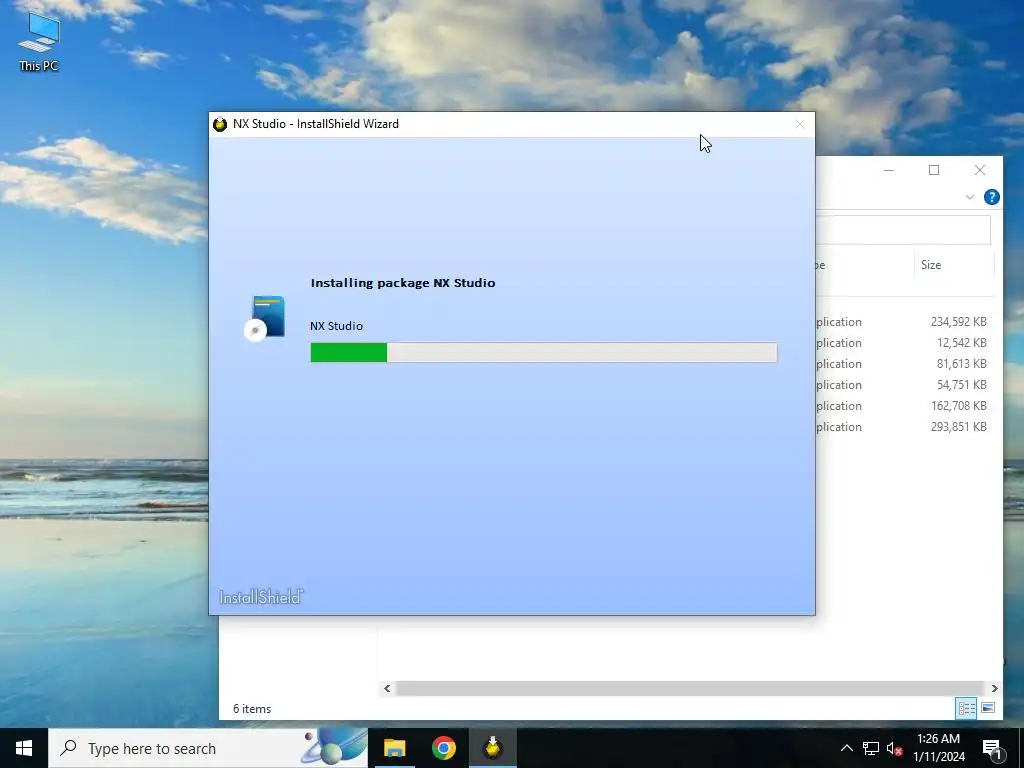Launch Google Chrome from the taskbar
The height and width of the screenshot is (768, 1024).
[x=443, y=748]
